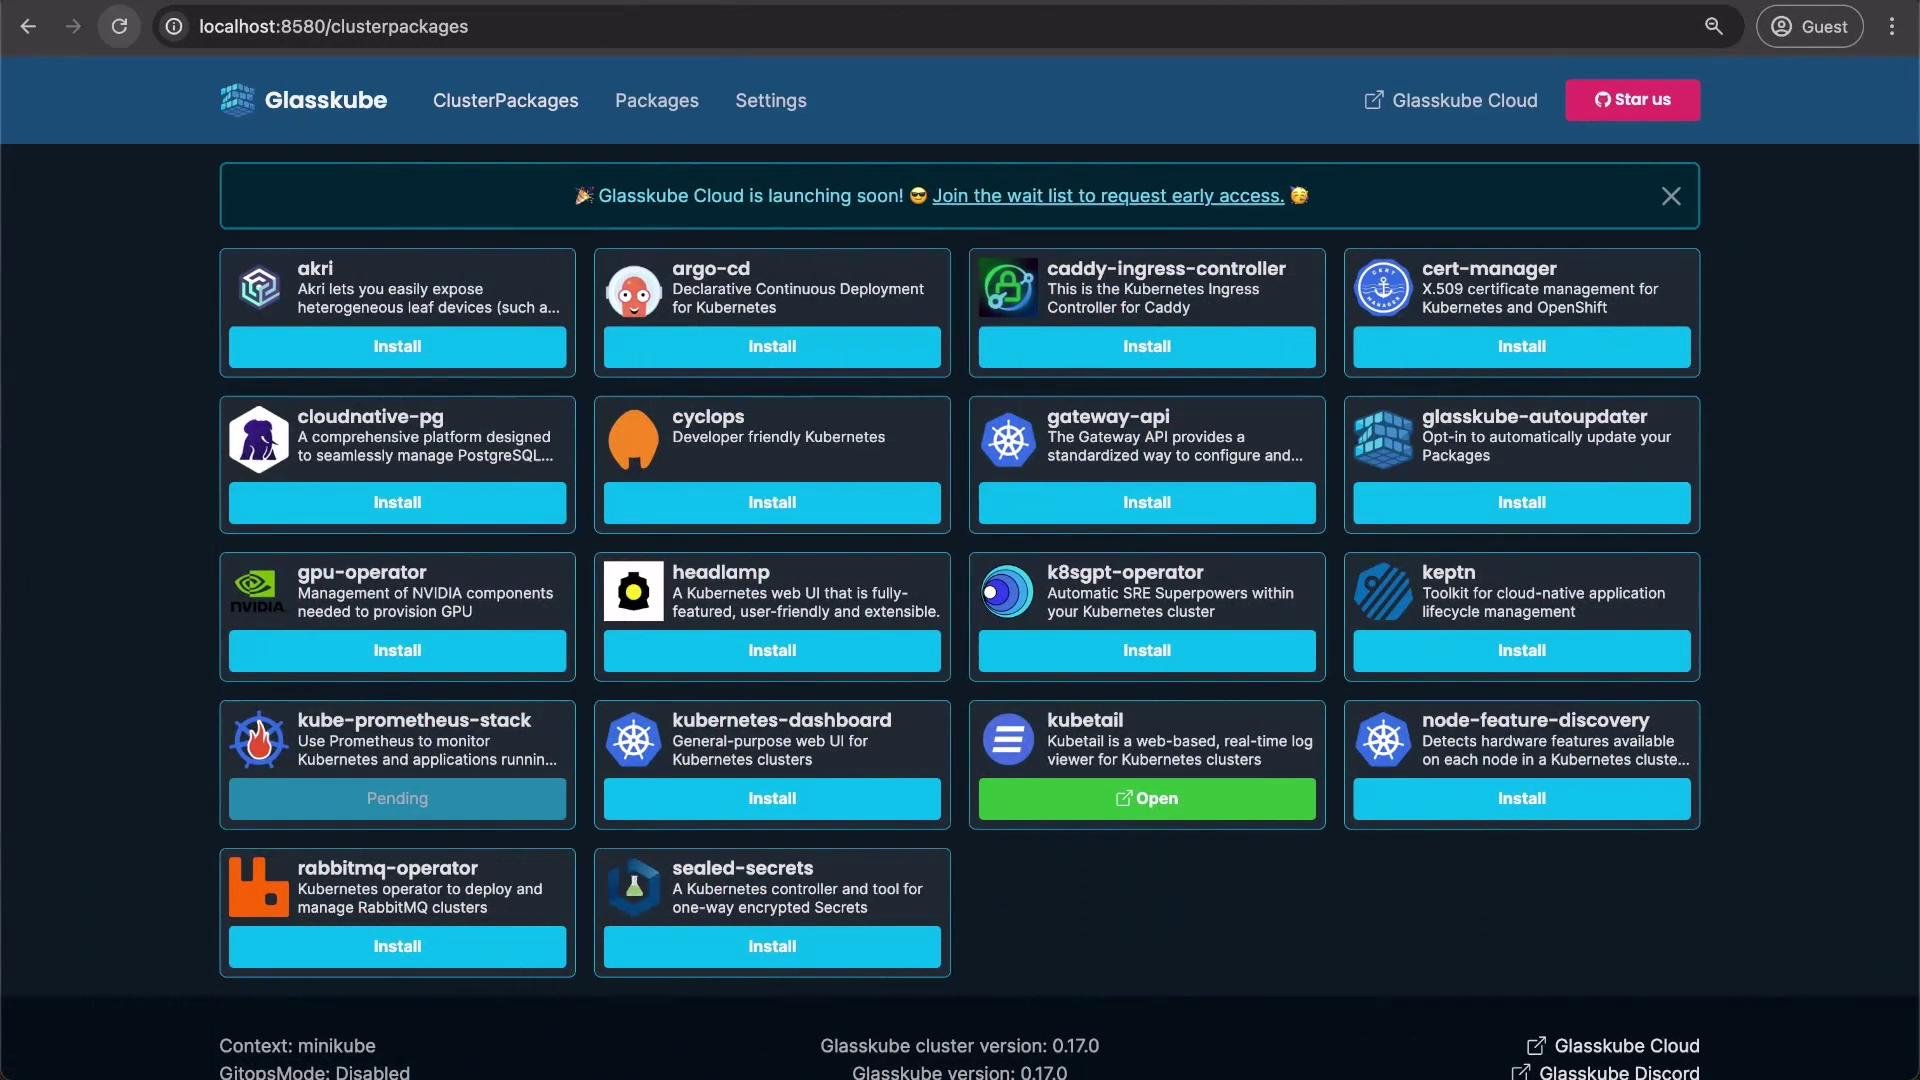This screenshot has height=1080, width=1920.
Task: Reload the page in browser
Action: [x=119, y=26]
